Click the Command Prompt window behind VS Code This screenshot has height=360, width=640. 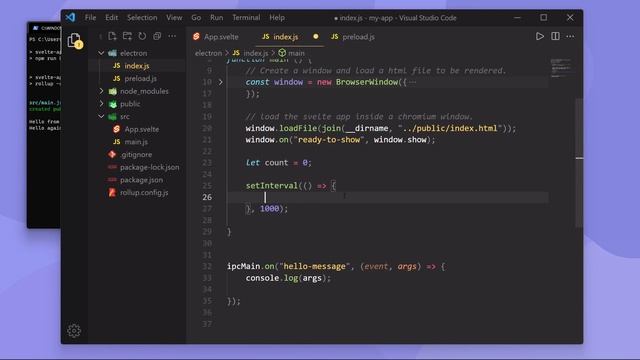pos(44,163)
